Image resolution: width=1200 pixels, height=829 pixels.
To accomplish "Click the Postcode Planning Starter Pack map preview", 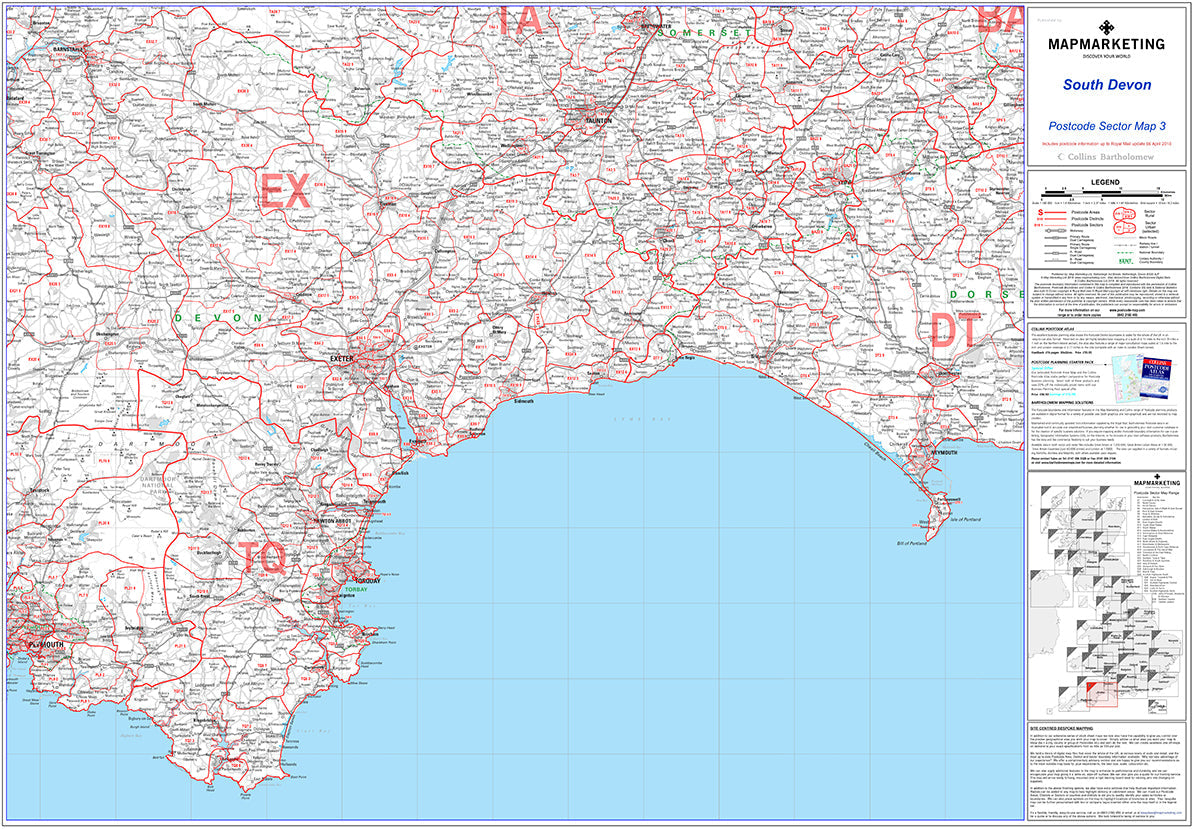I will [1127, 379].
